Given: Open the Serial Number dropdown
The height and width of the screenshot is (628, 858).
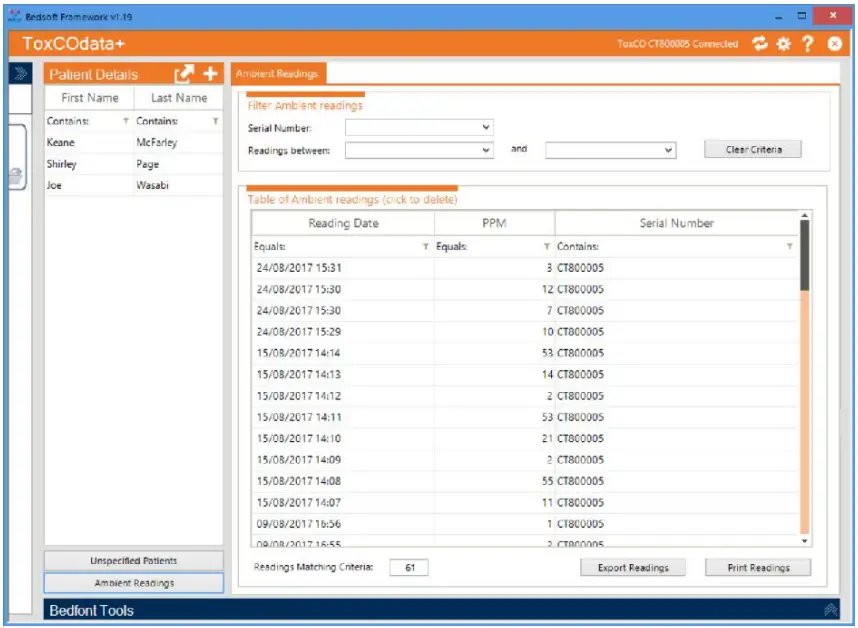Looking at the screenshot, I should [485, 126].
